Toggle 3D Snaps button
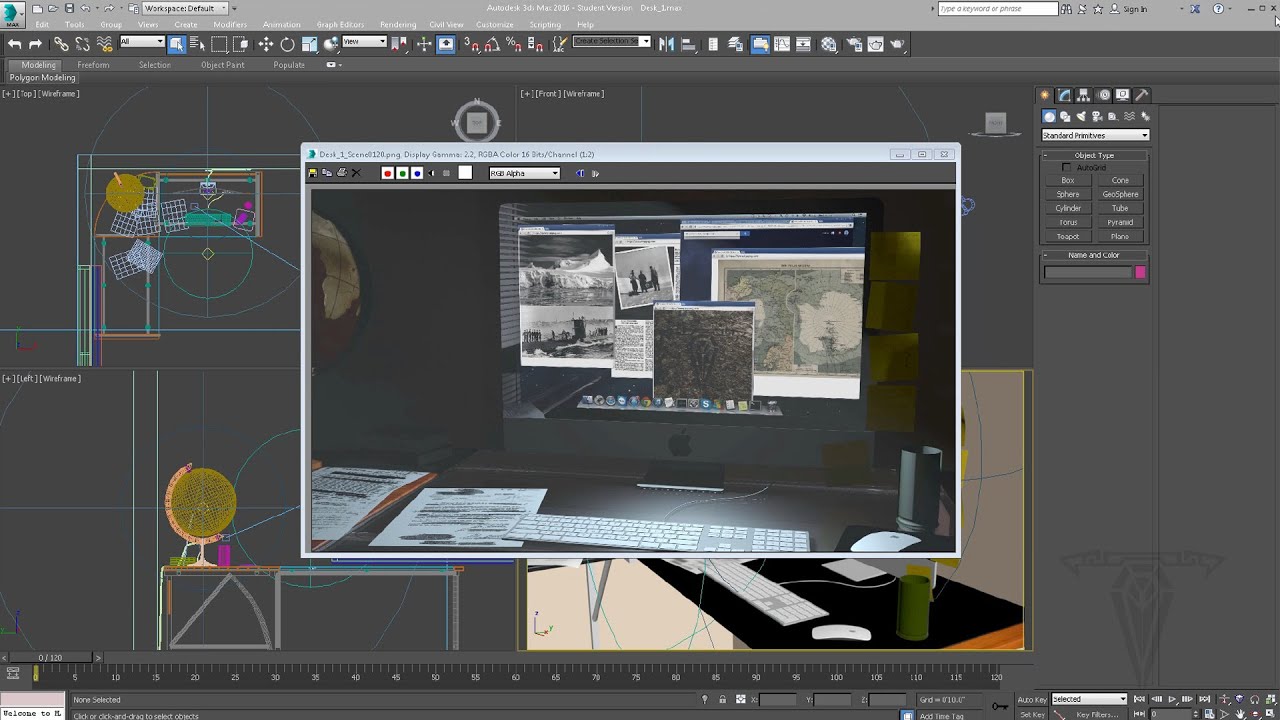Viewport: 1280px width, 720px height. (x=472, y=44)
